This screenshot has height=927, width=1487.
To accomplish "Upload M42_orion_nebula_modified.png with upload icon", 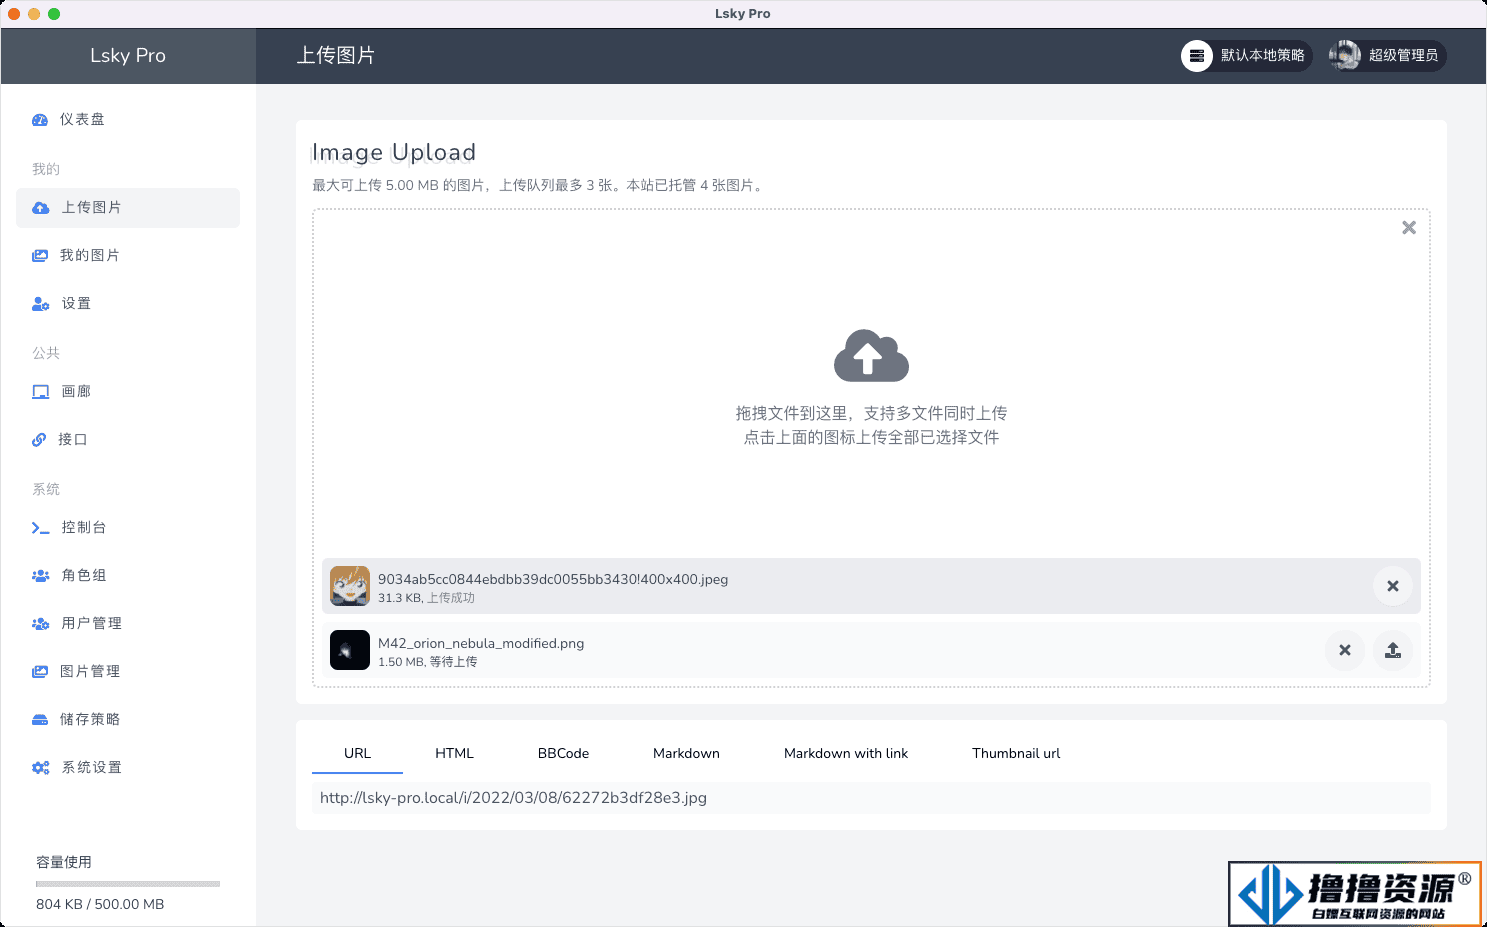I will [1393, 650].
